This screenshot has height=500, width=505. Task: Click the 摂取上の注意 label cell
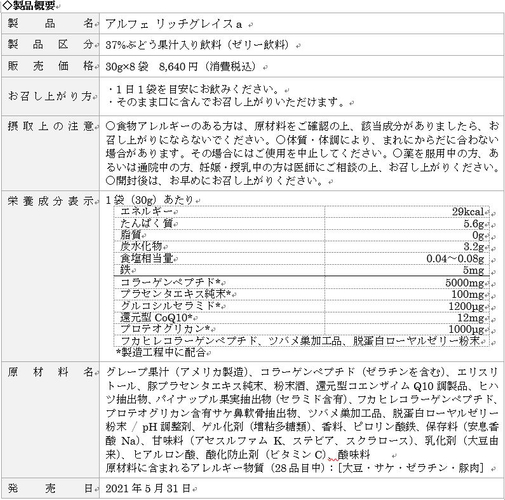tap(51, 153)
